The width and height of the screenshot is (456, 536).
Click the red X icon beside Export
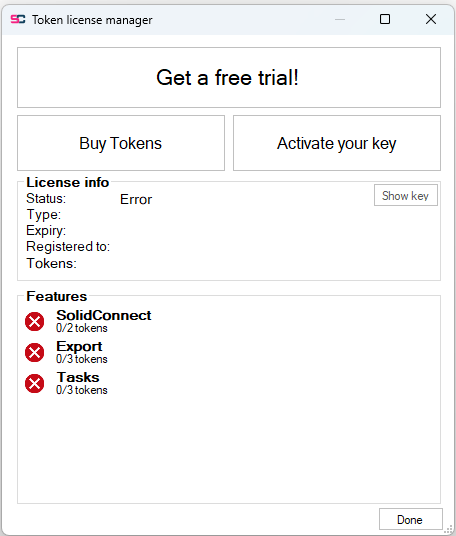35,352
